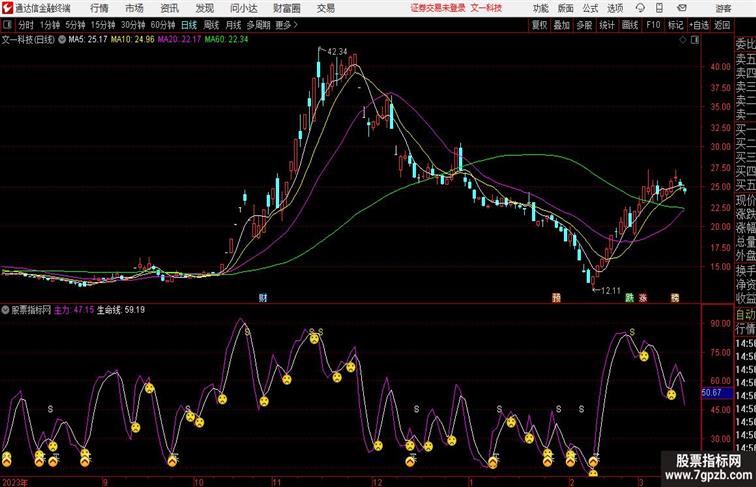Click the 2023年 date axis label
This screenshot has height=487, width=756.
tap(15, 482)
